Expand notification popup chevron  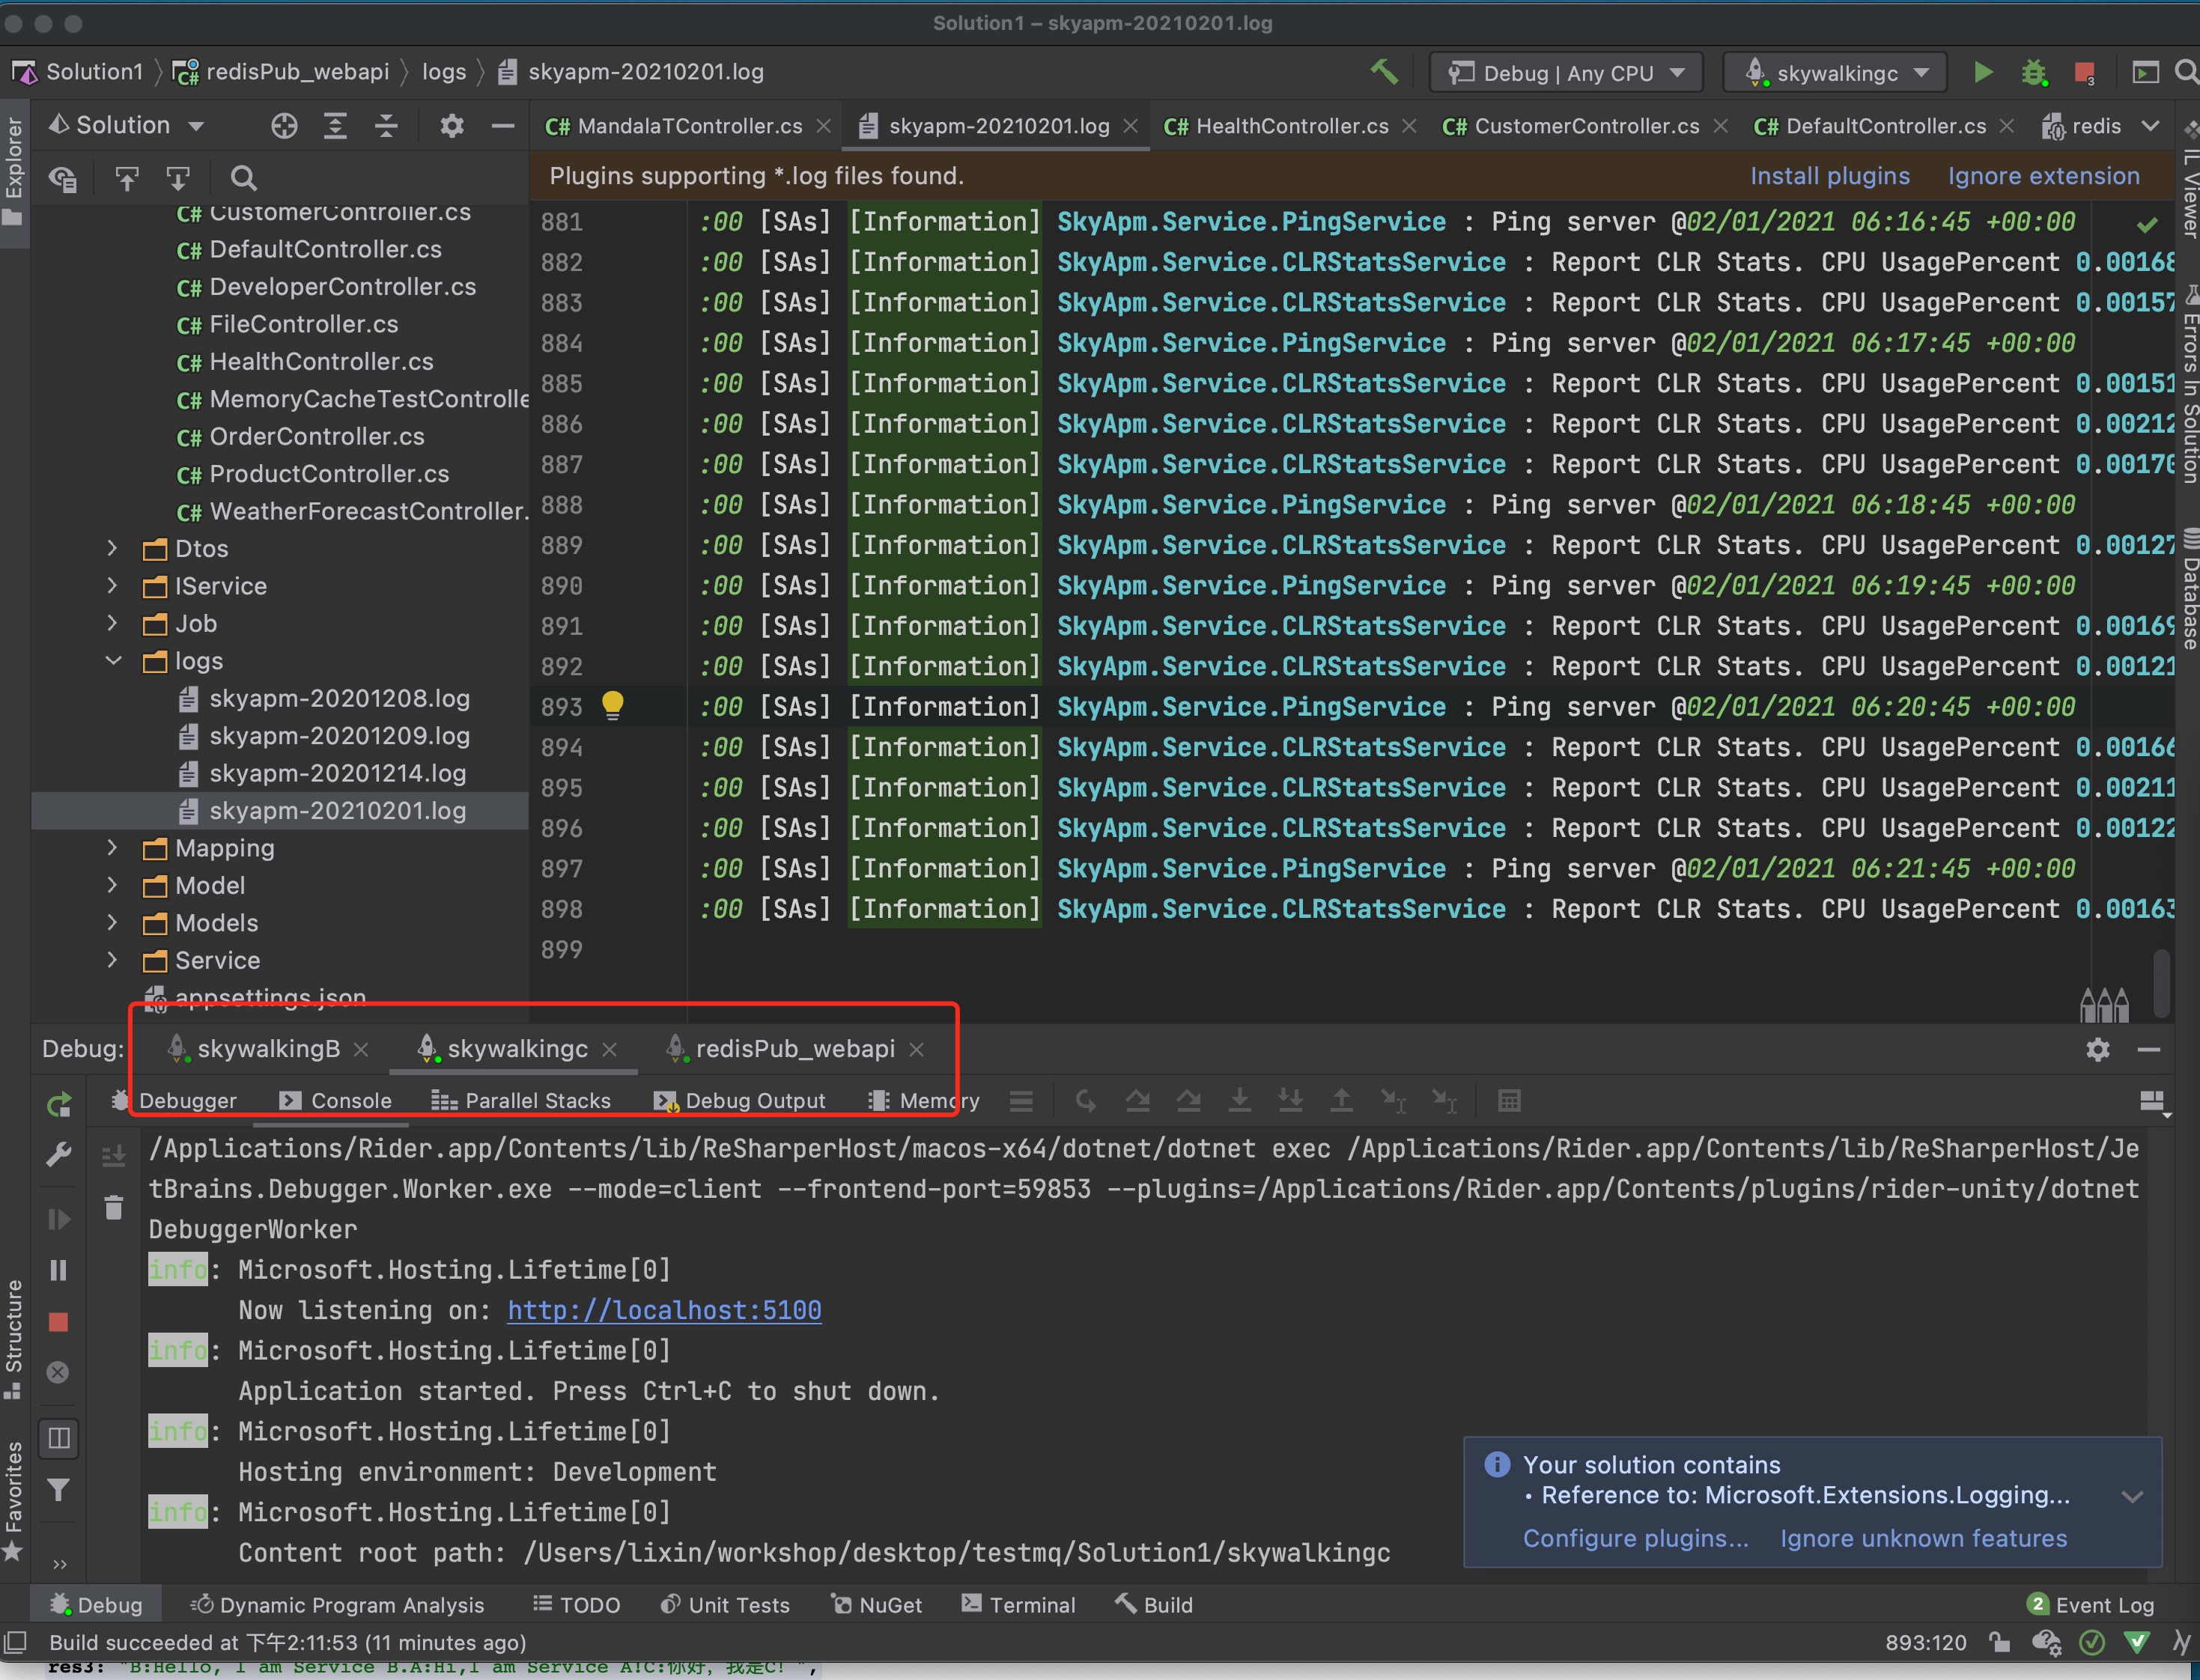2132,1496
